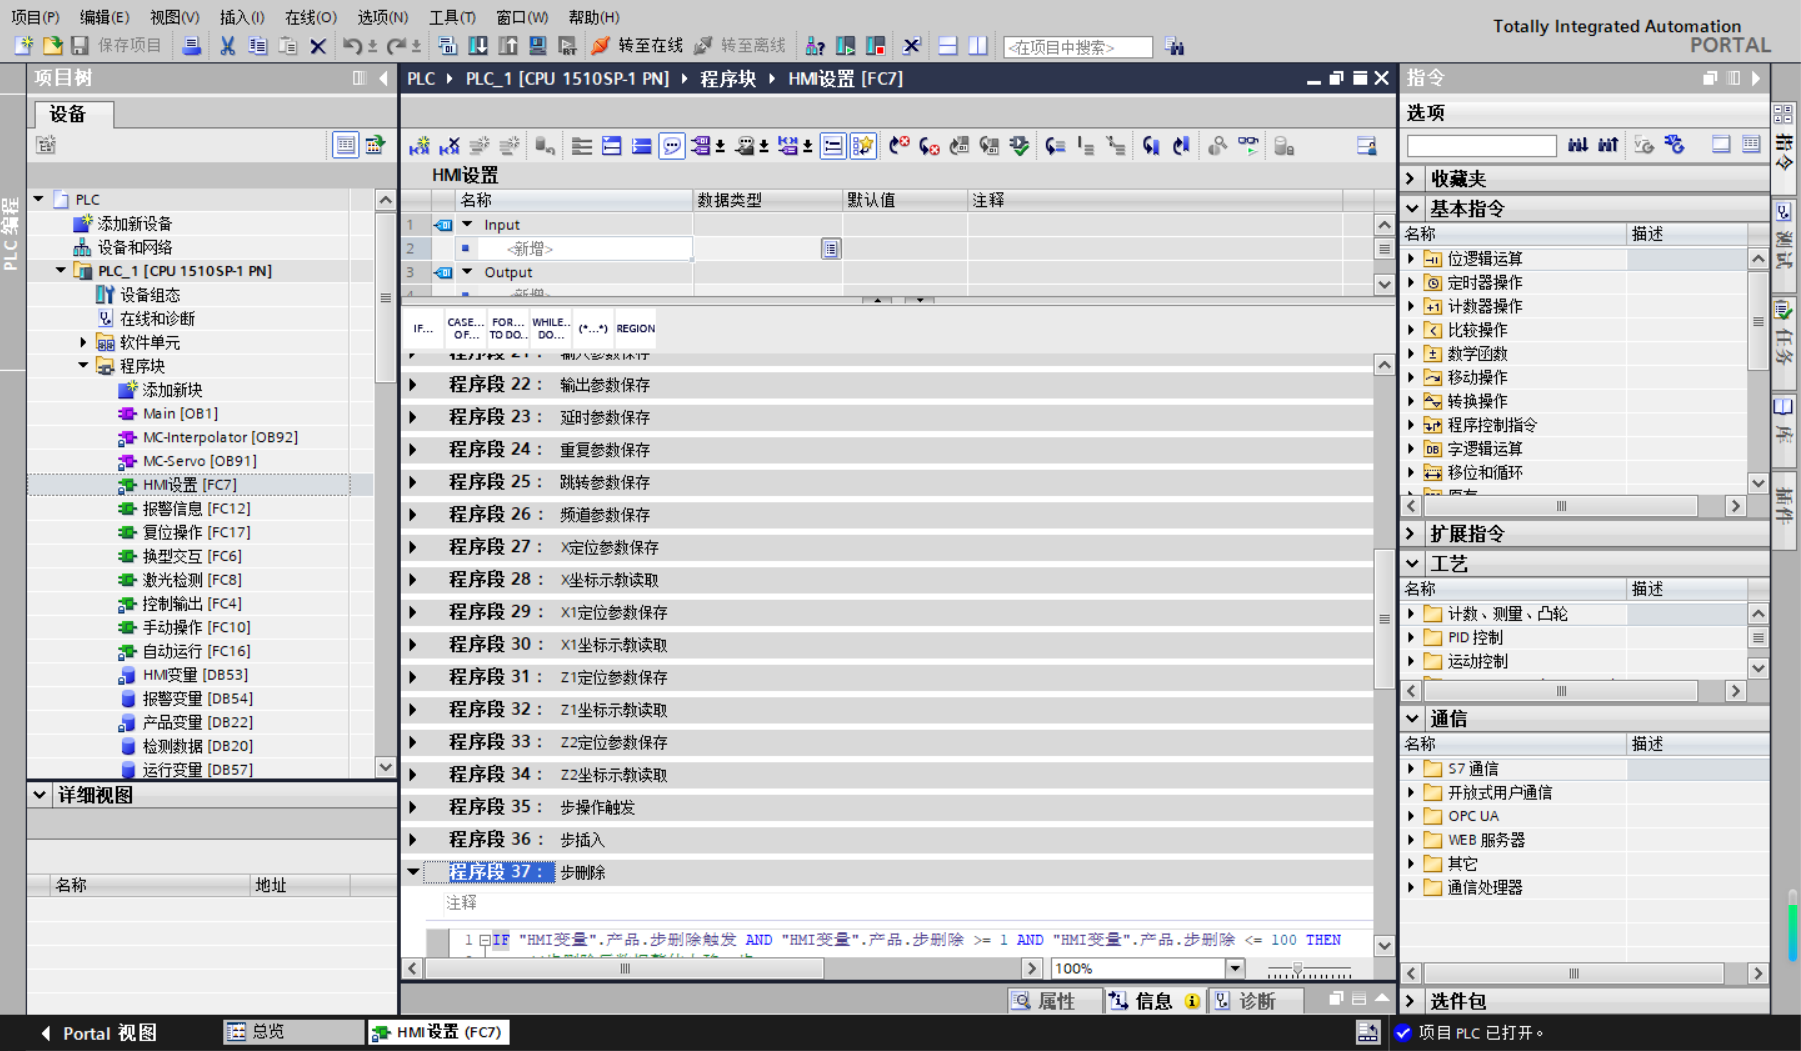Click the print icon in the main toolbar
Viewport: 1801px width, 1051px height.
tap(191, 46)
